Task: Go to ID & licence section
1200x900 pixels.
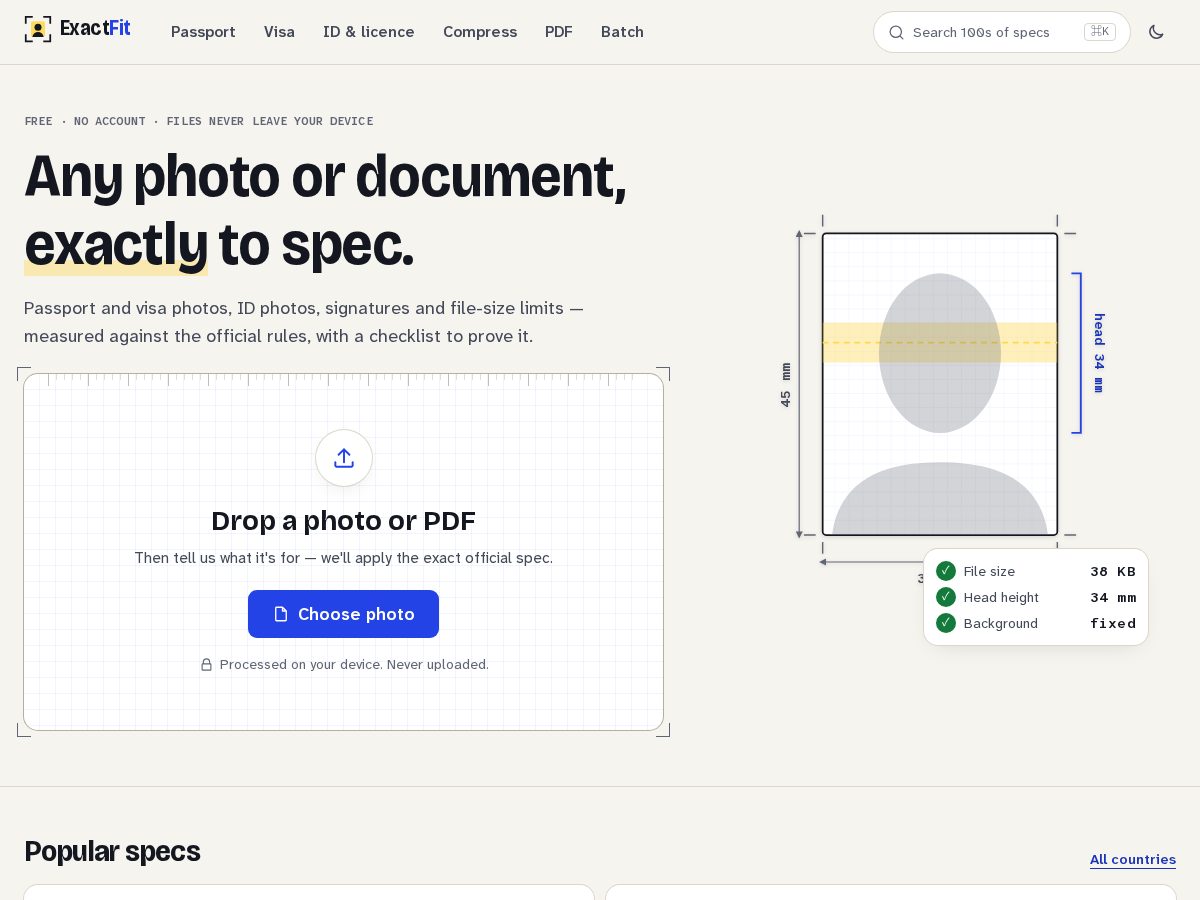Action: click(369, 32)
